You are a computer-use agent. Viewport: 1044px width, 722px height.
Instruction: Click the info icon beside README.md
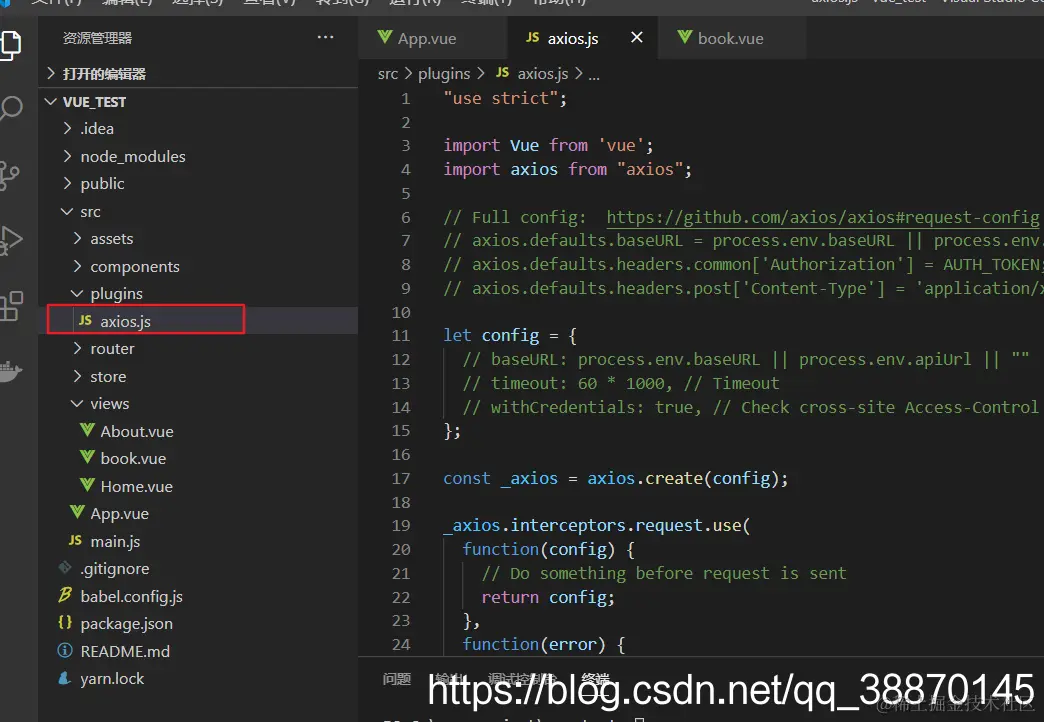tap(65, 650)
